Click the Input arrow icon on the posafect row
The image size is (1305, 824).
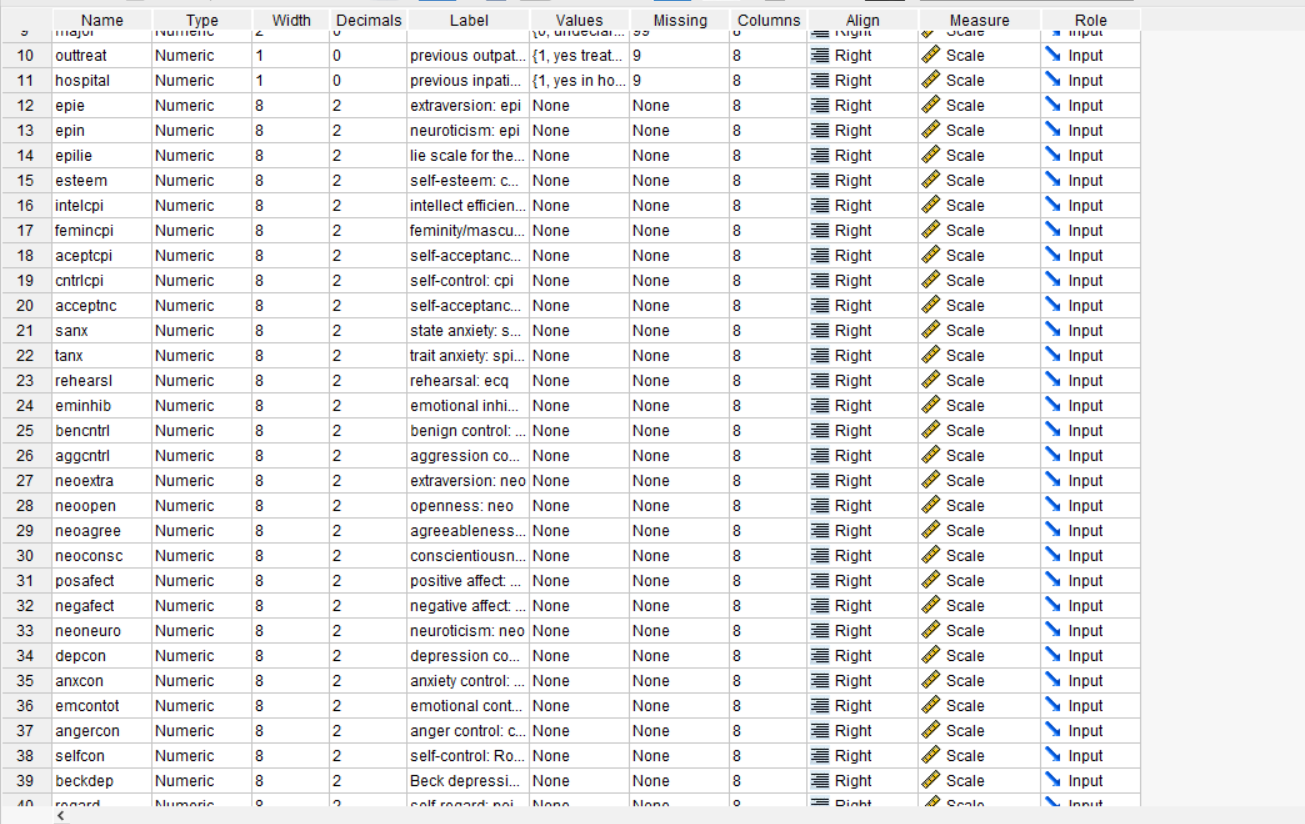[x=1051, y=580]
